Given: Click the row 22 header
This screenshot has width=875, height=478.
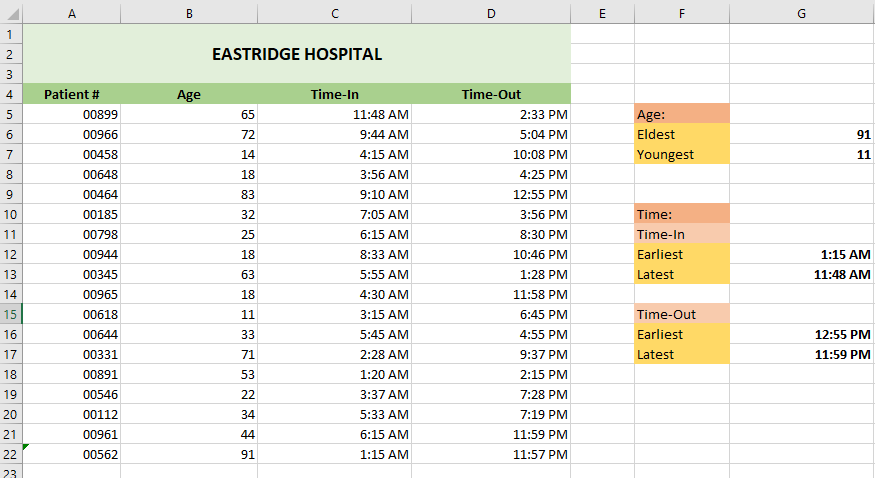Looking at the screenshot, I should 10,454.
